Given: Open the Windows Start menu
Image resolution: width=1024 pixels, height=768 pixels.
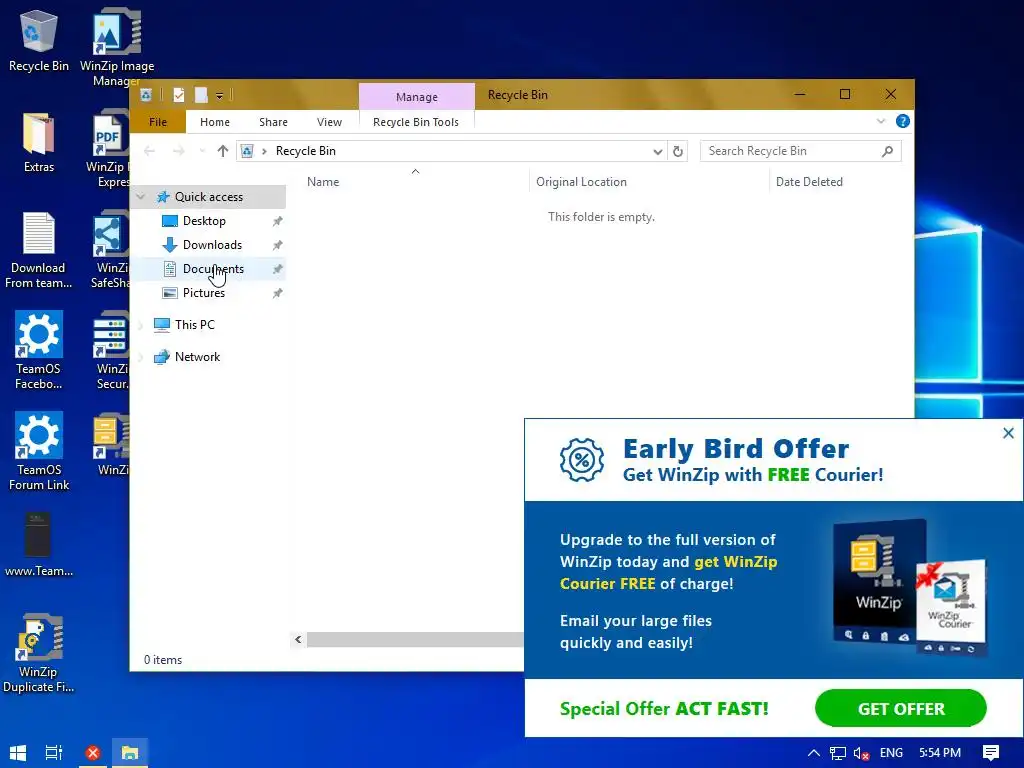Looking at the screenshot, I should [x=18, y=753].
